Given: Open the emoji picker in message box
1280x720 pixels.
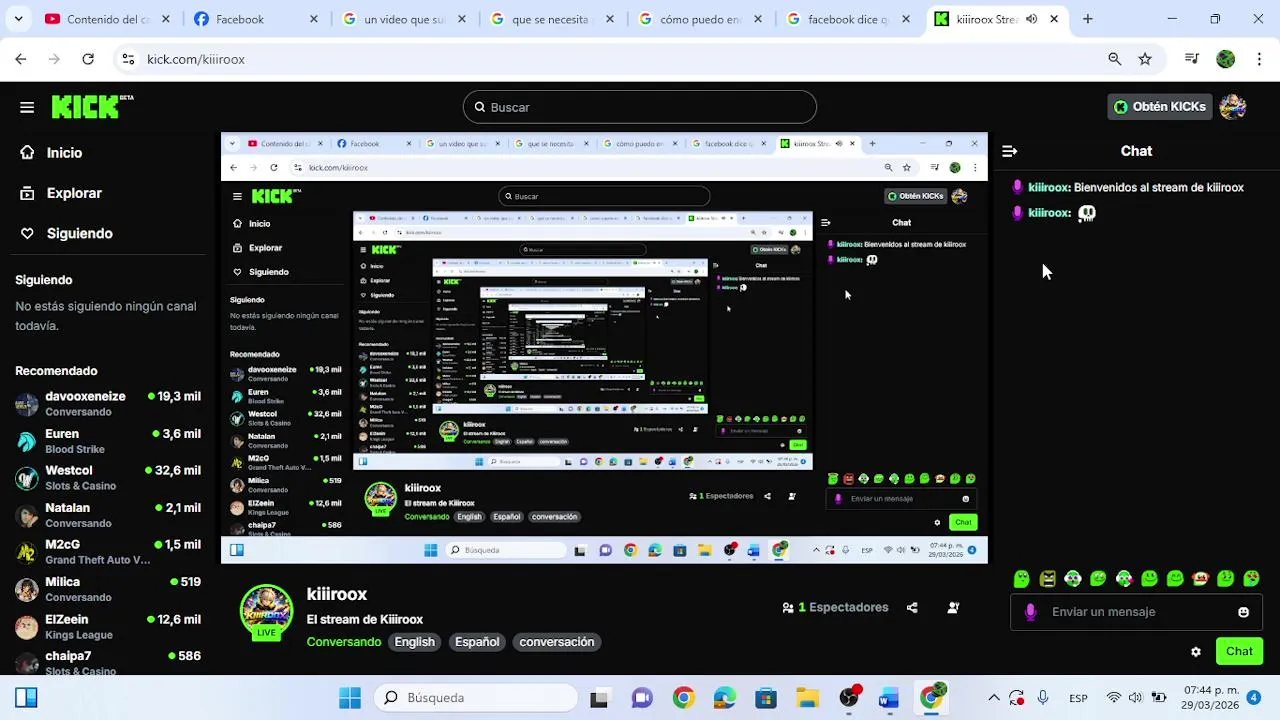Looking at the screenshot, I should point(1243,612).
